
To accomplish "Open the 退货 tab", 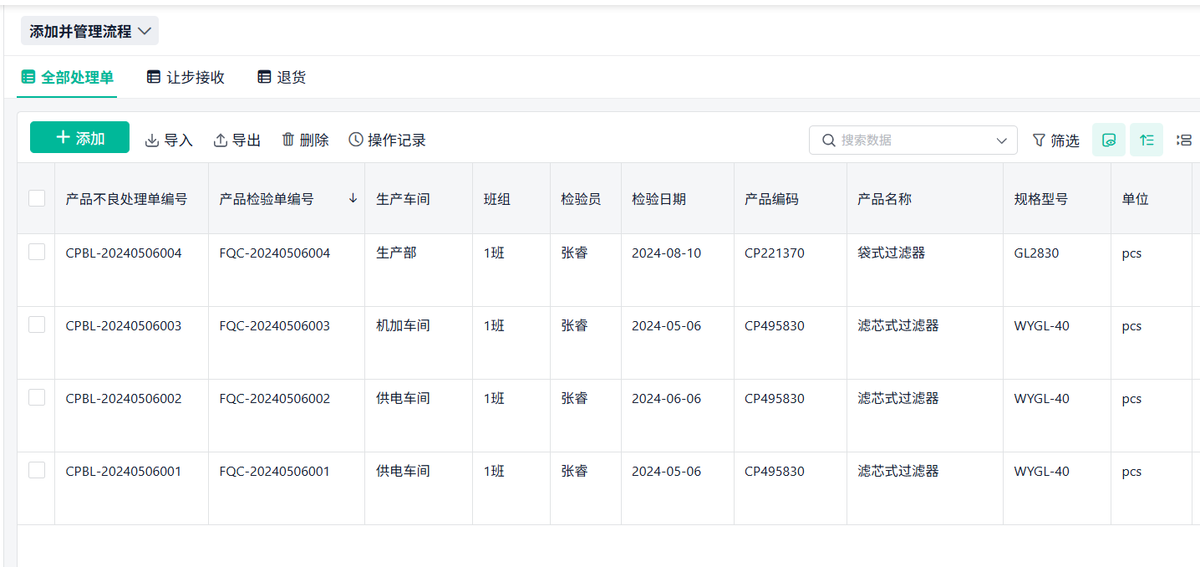I will [x=282, y=77].
